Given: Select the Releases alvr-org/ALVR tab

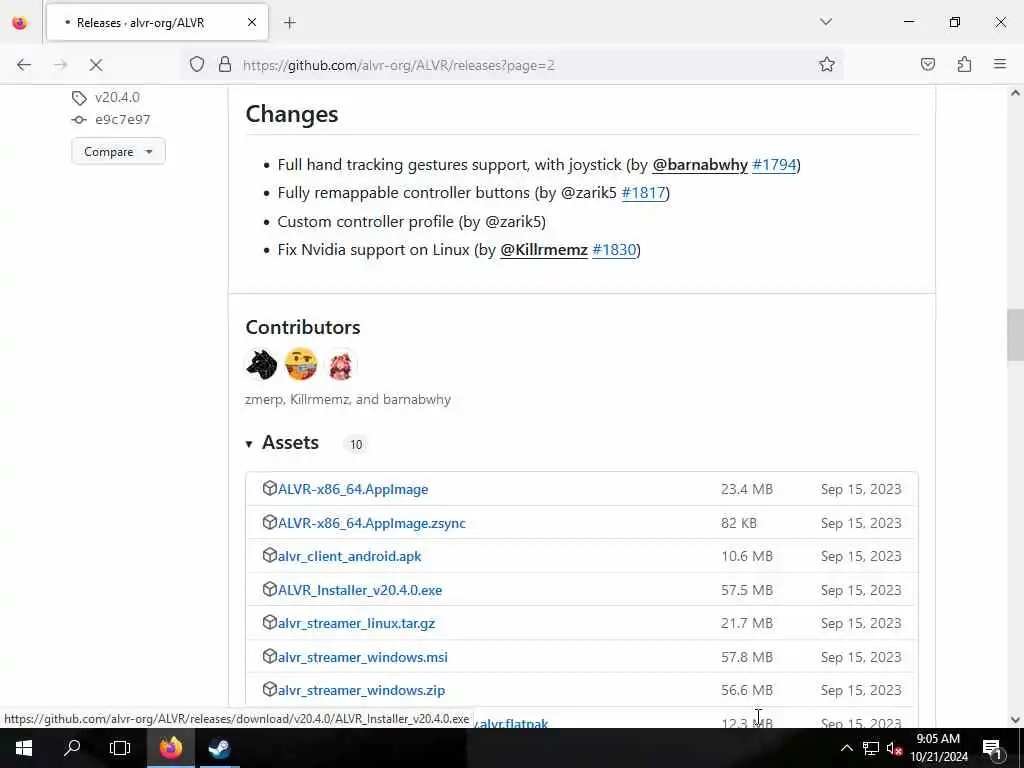Looking at the screenshot, I should (x=157, y=23).
